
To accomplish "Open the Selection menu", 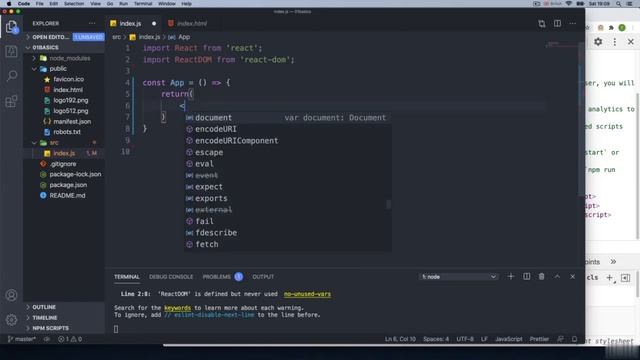I will click(74, 4).
